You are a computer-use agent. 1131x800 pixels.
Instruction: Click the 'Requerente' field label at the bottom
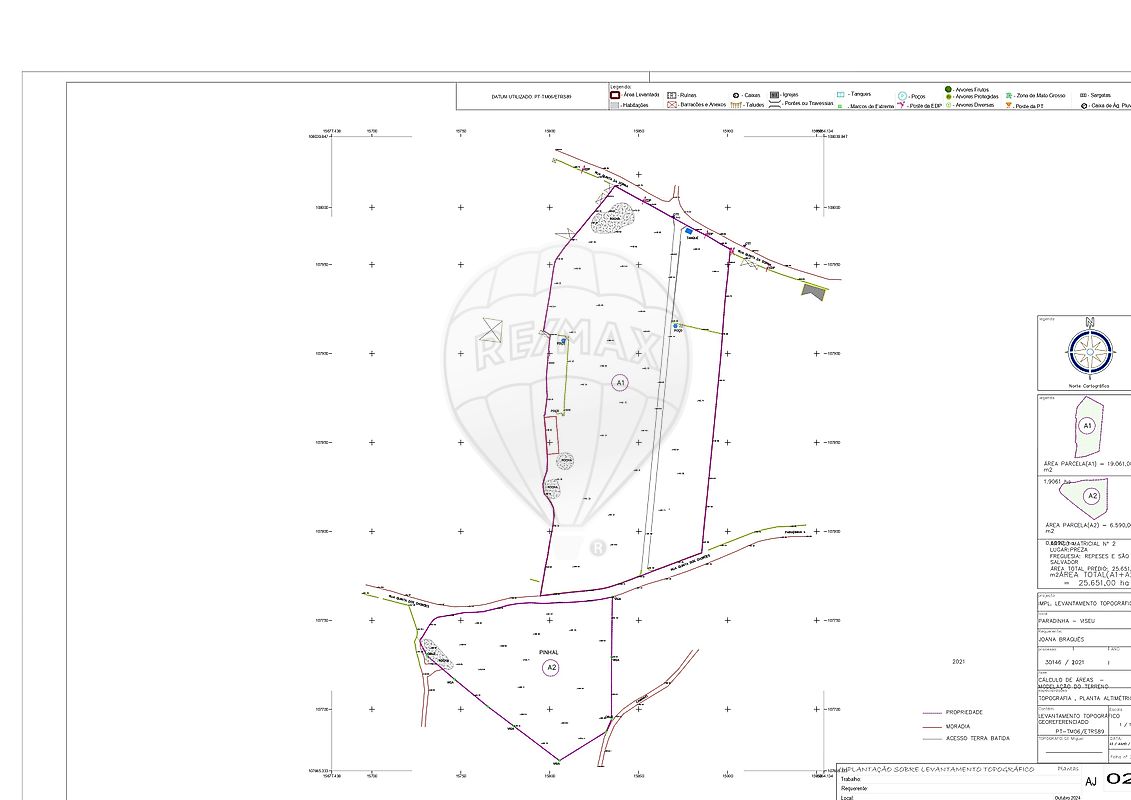coord(854,788)
